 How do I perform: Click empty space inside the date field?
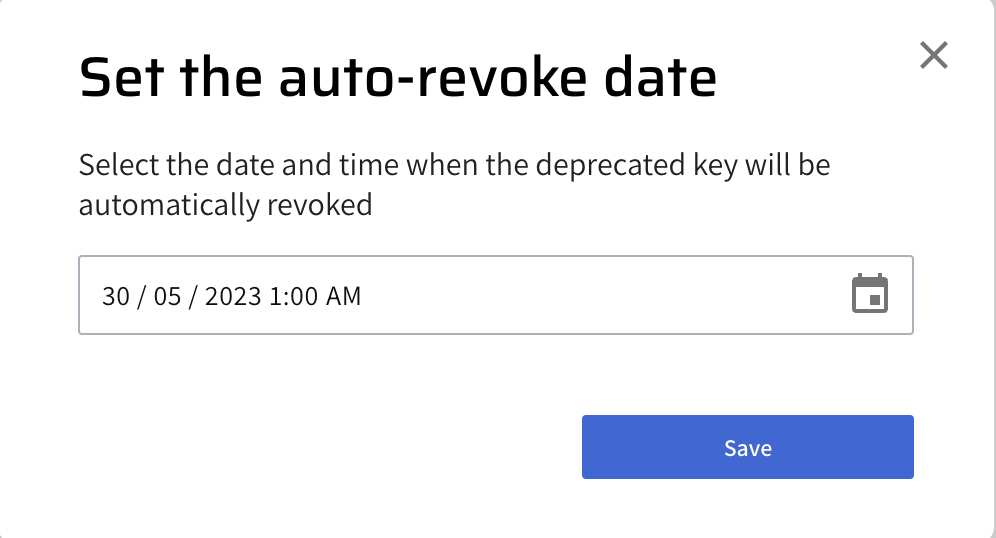coord(600,295)
